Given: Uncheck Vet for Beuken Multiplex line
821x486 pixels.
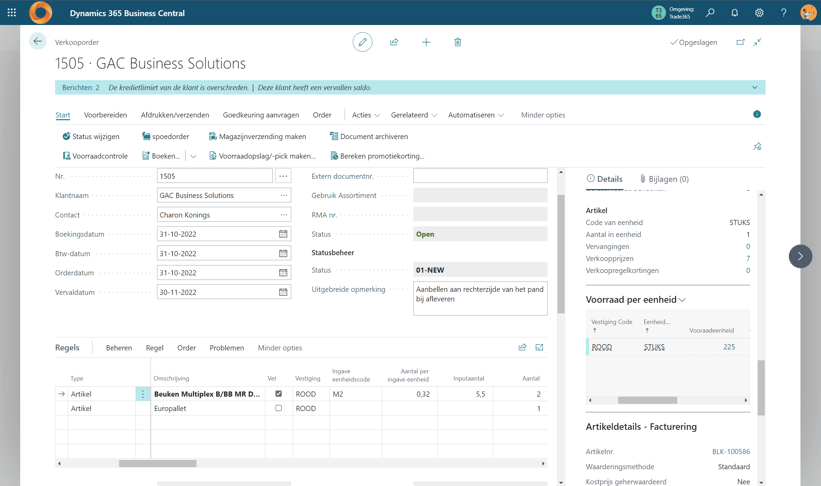Looking at the screenshot, I should [x=279, y=393].
